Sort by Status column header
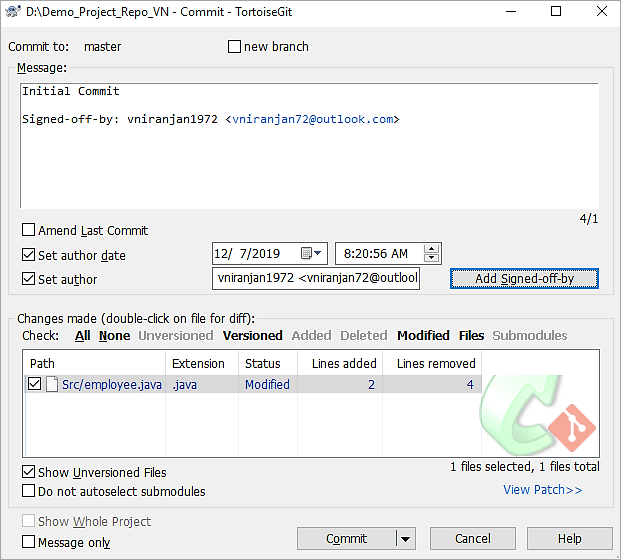621x560 pixels. (268, 363)
